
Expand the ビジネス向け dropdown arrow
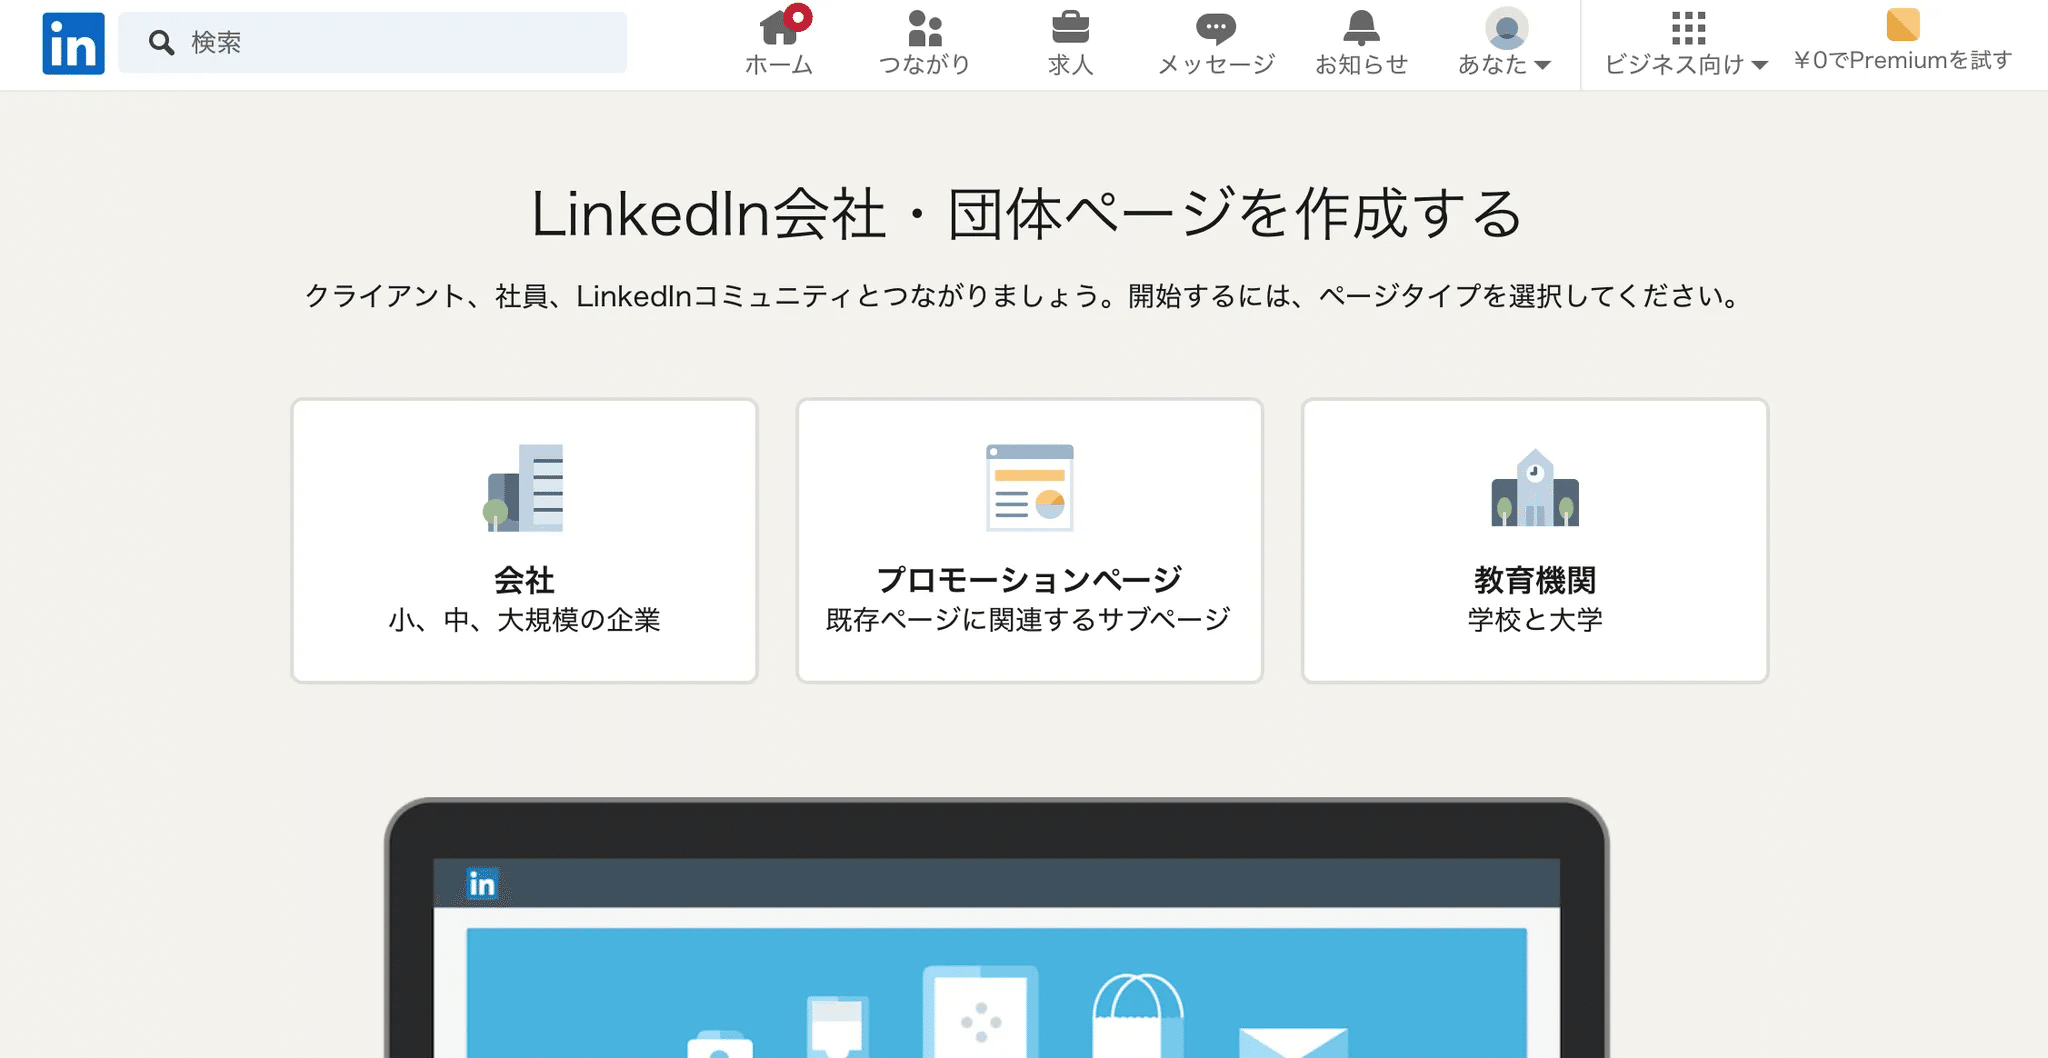click(1760, 65)
